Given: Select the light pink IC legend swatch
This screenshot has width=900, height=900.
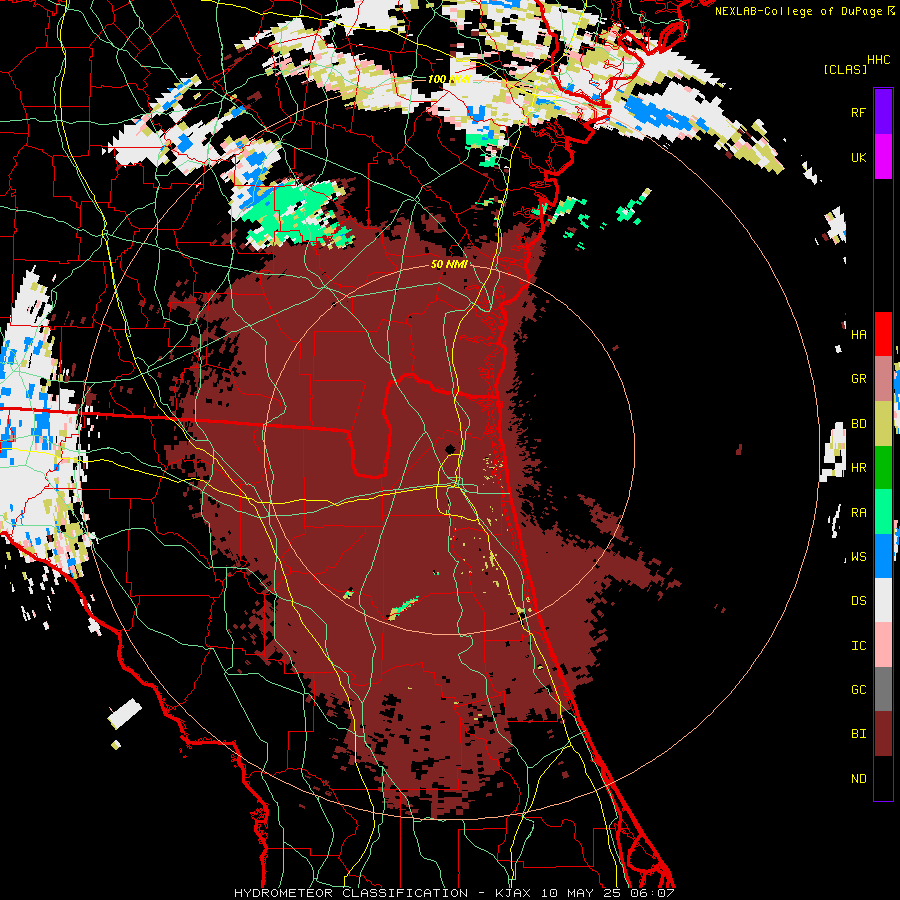Looking at the screenshot, I should [x=883, y=645].
